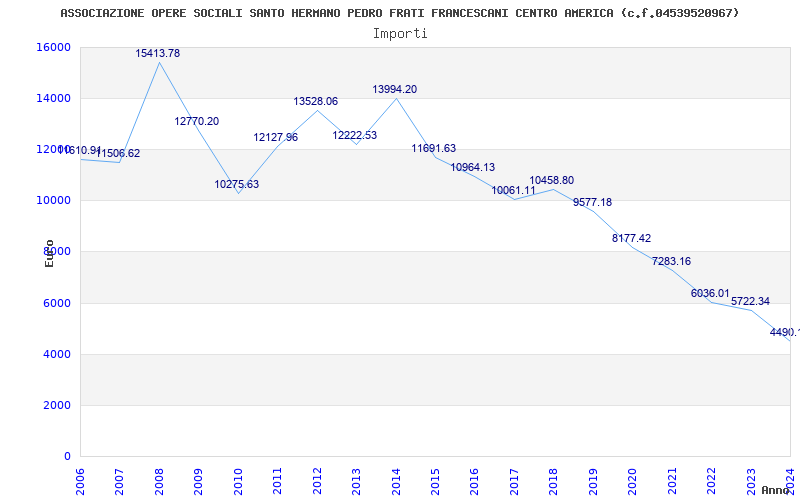Click the association name heading at top

(x=399, y=13)
